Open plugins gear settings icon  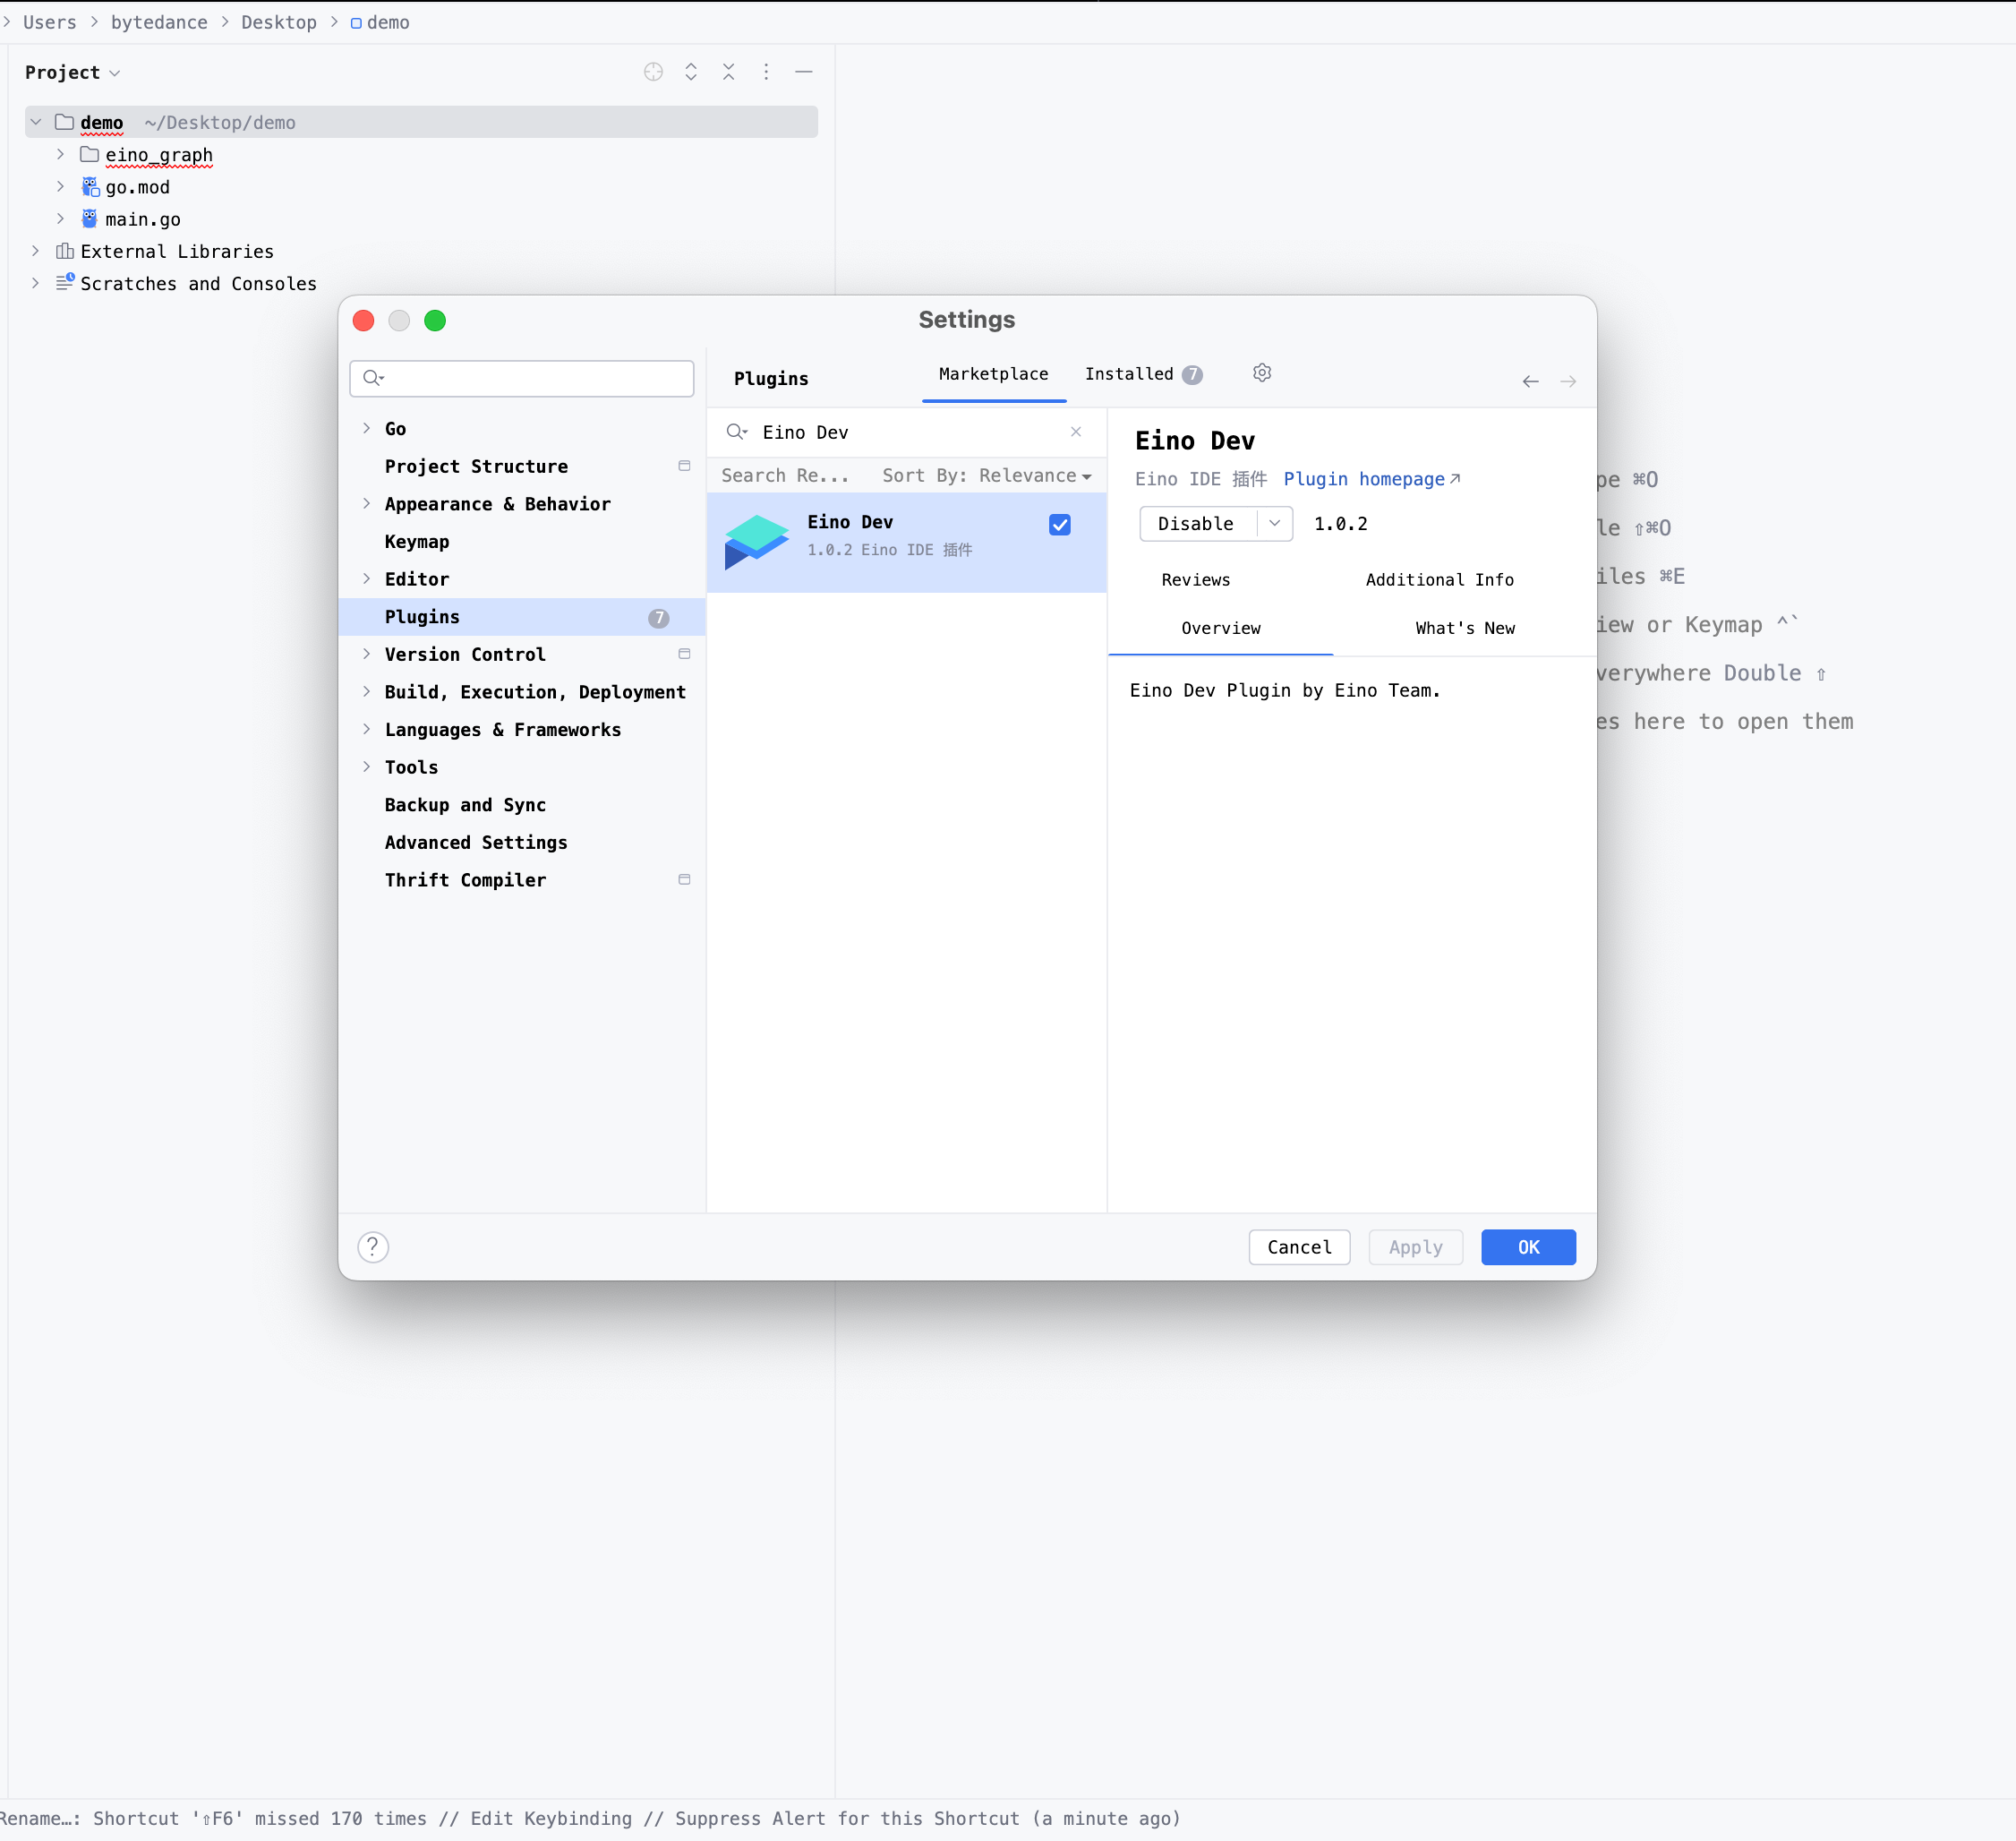tap(1262, 373)
